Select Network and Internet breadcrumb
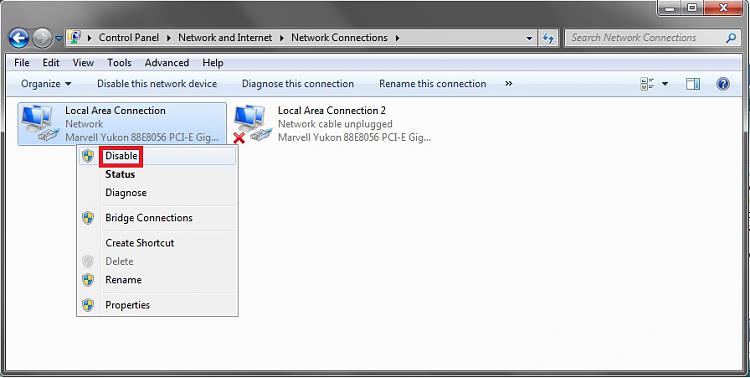The image size is (750, 378). (225, 37)
